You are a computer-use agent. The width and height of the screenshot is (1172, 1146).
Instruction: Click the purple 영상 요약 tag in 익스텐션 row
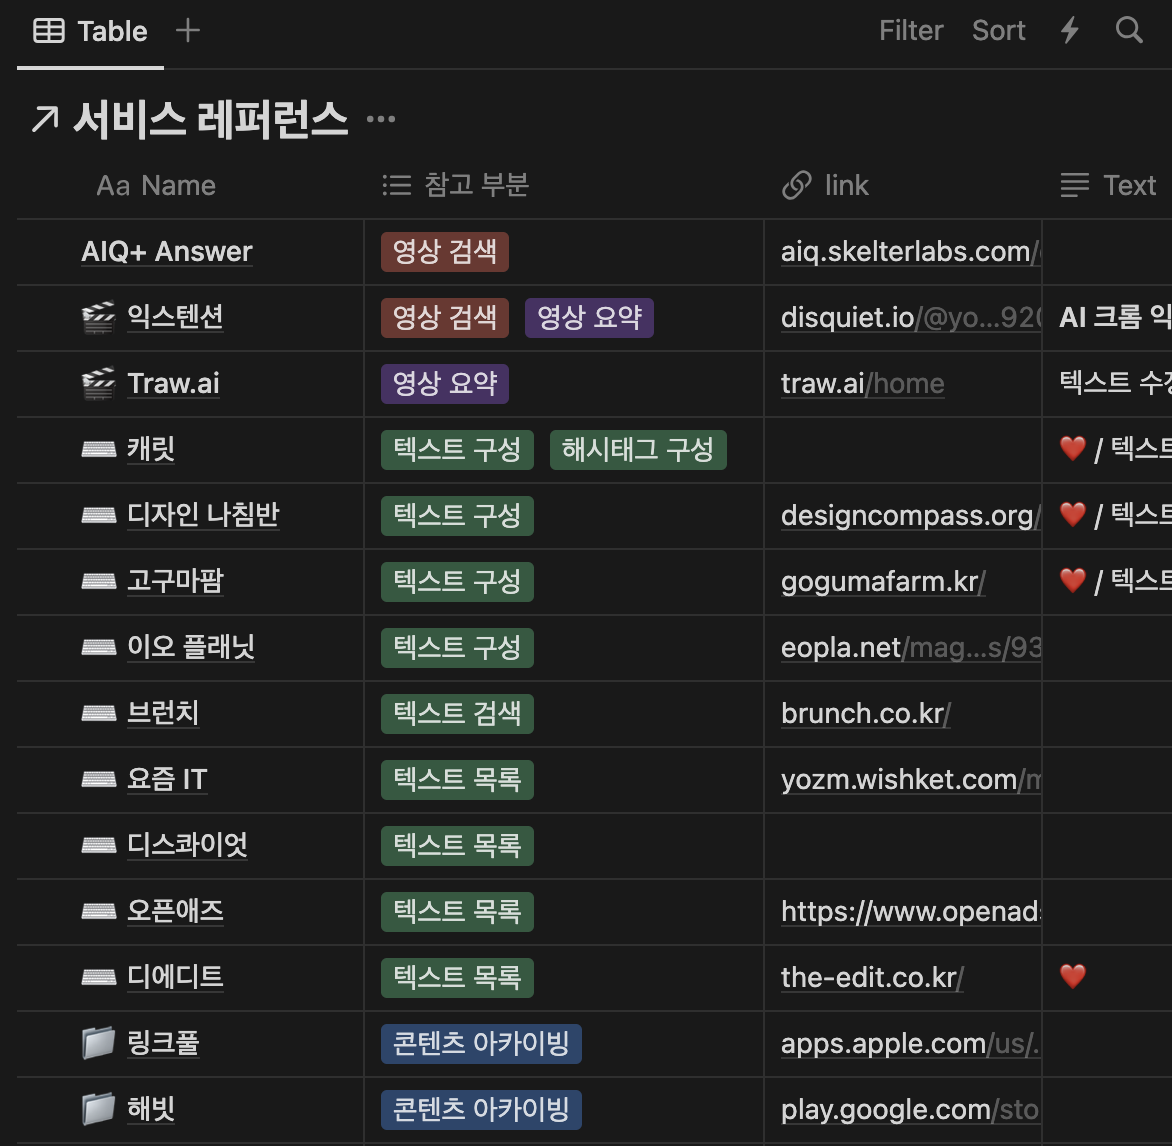589,318
